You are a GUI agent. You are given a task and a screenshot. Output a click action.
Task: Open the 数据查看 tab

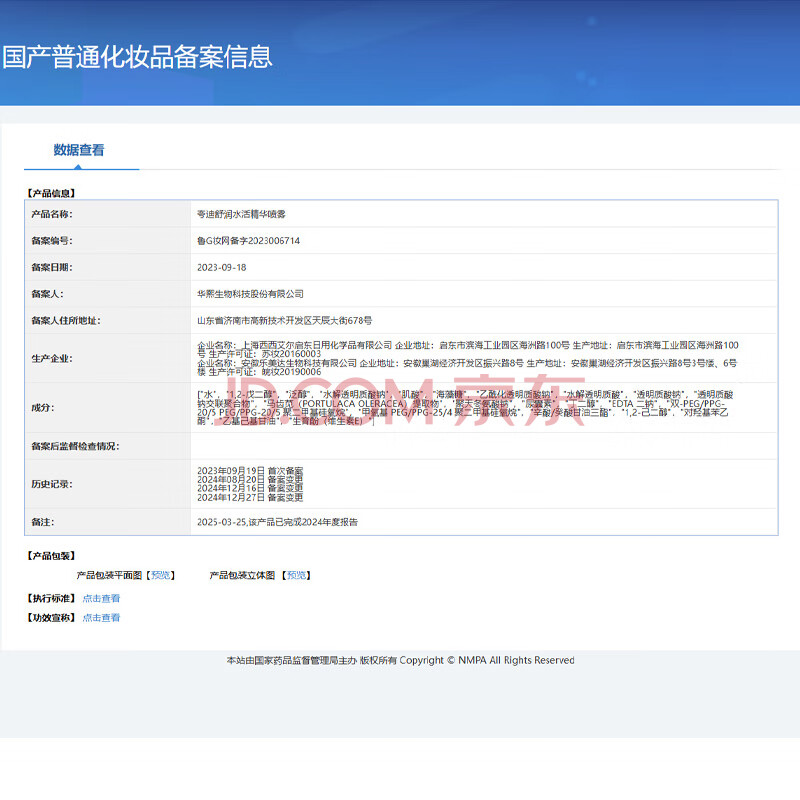79,150
